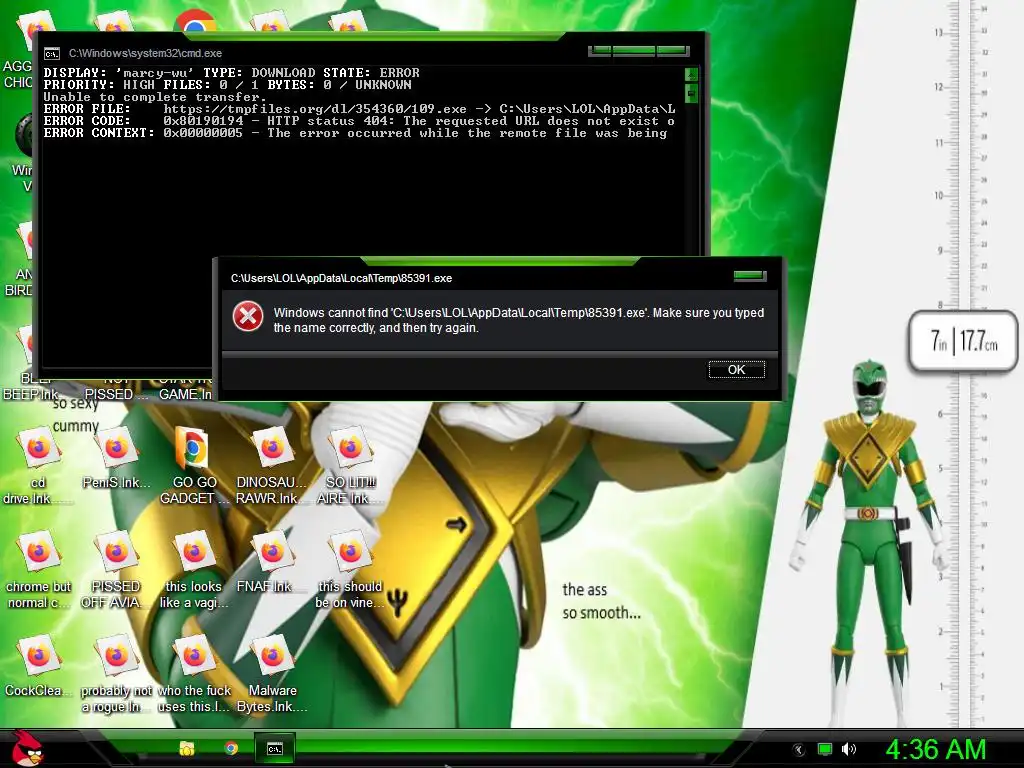Select the 'FNAF.lnk' desktop shortcut
This screenshot has width=1024, height=768.
pos(272,563)
